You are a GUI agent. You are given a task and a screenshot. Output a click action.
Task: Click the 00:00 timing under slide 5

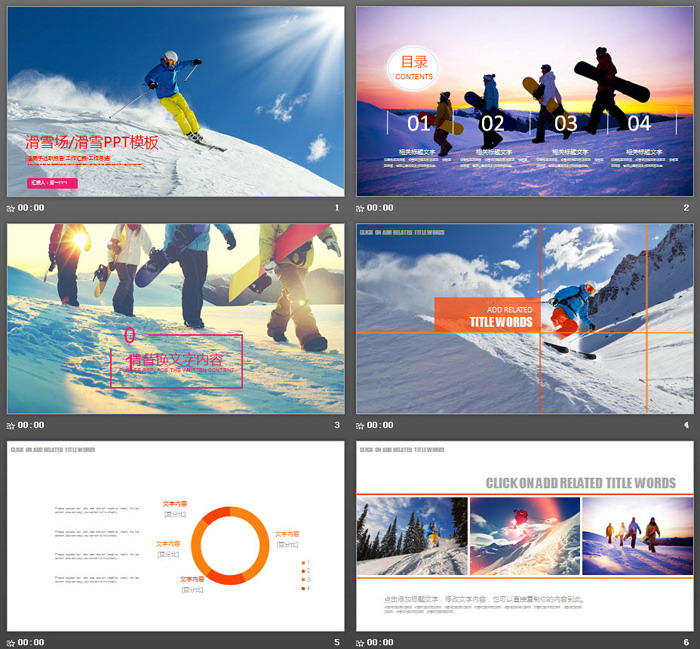[31, 643]
